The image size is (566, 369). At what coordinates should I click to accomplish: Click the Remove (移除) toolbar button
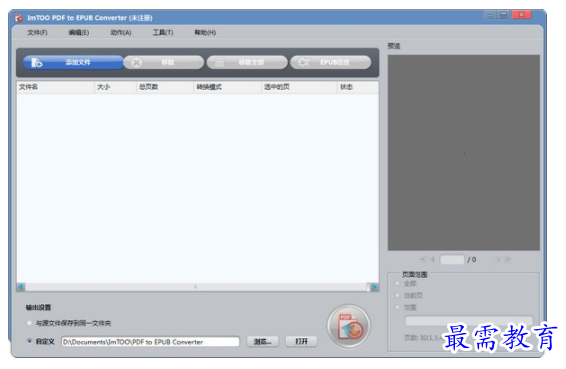click(x=164, y=62)
